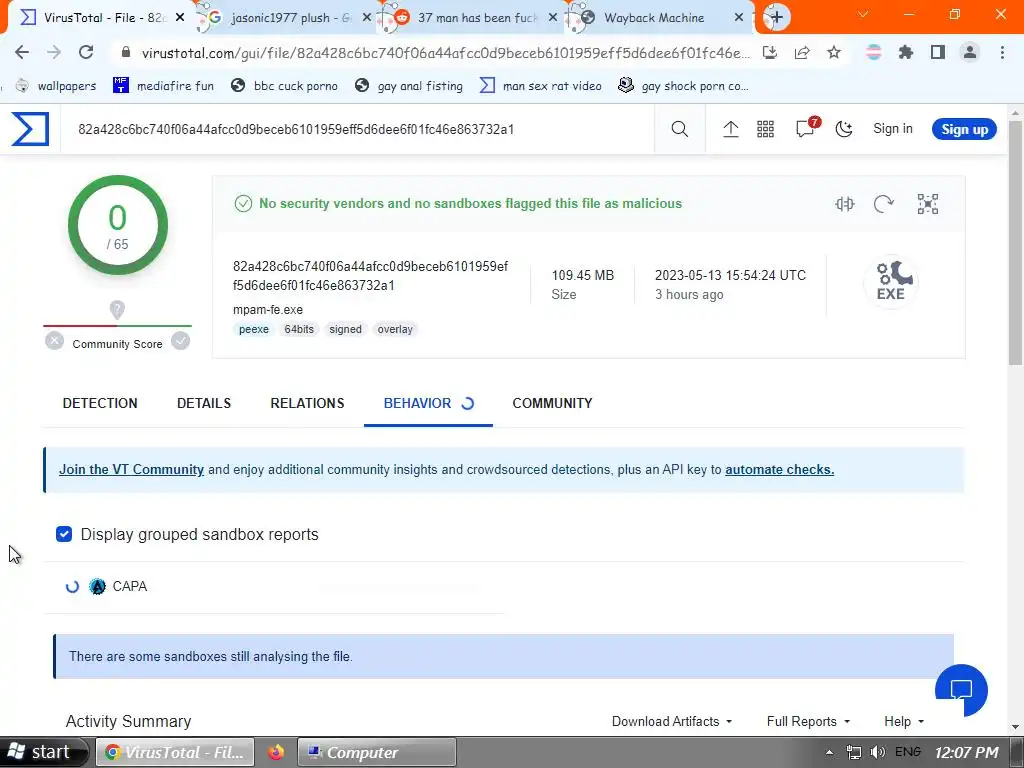Open notifications speech bubble icon
This screenshot has height=768, width=1024.
coord(807,128)
